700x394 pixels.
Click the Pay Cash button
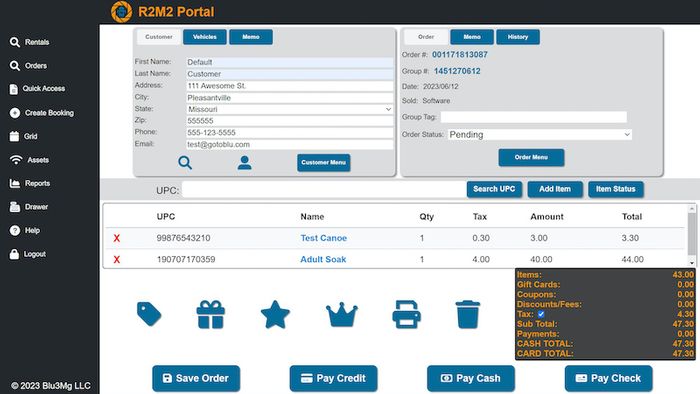coord(471,378)
